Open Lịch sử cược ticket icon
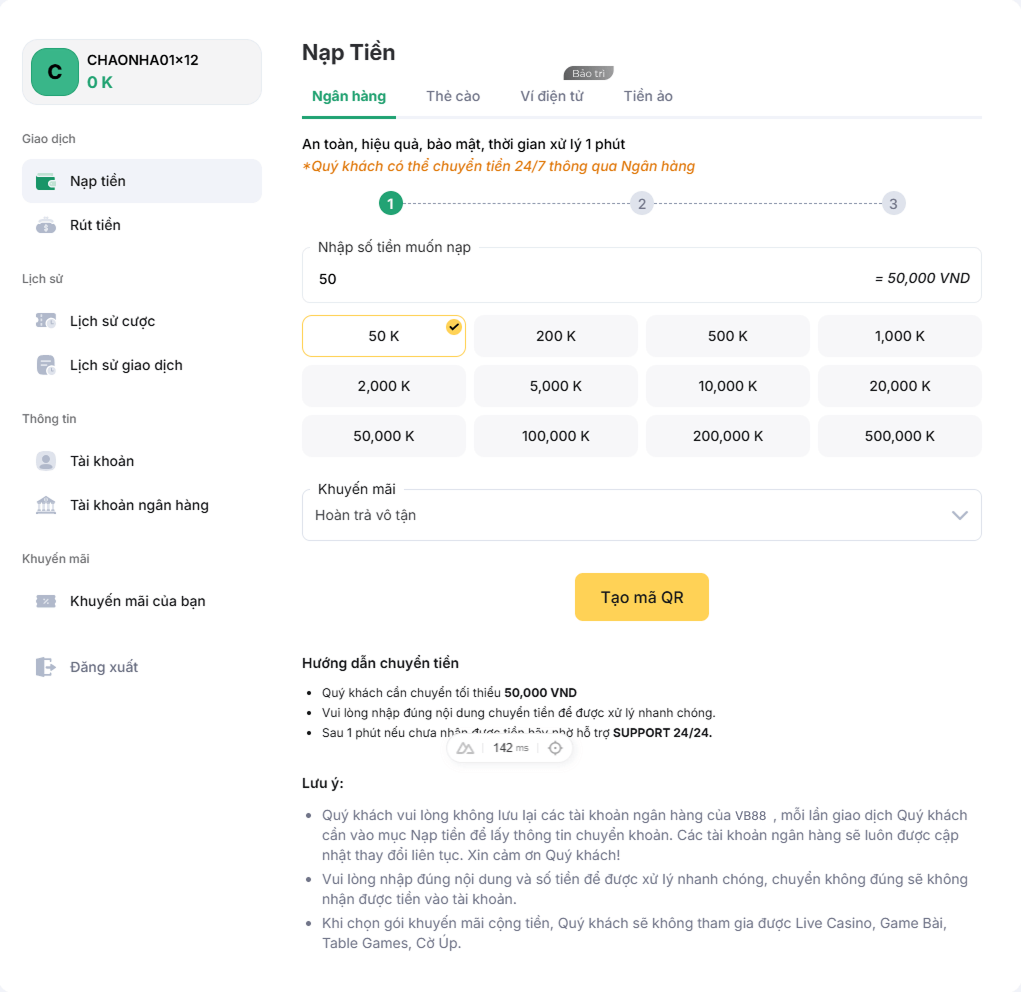This screenshot has height=992, width=1021. [x=46, y=321]
